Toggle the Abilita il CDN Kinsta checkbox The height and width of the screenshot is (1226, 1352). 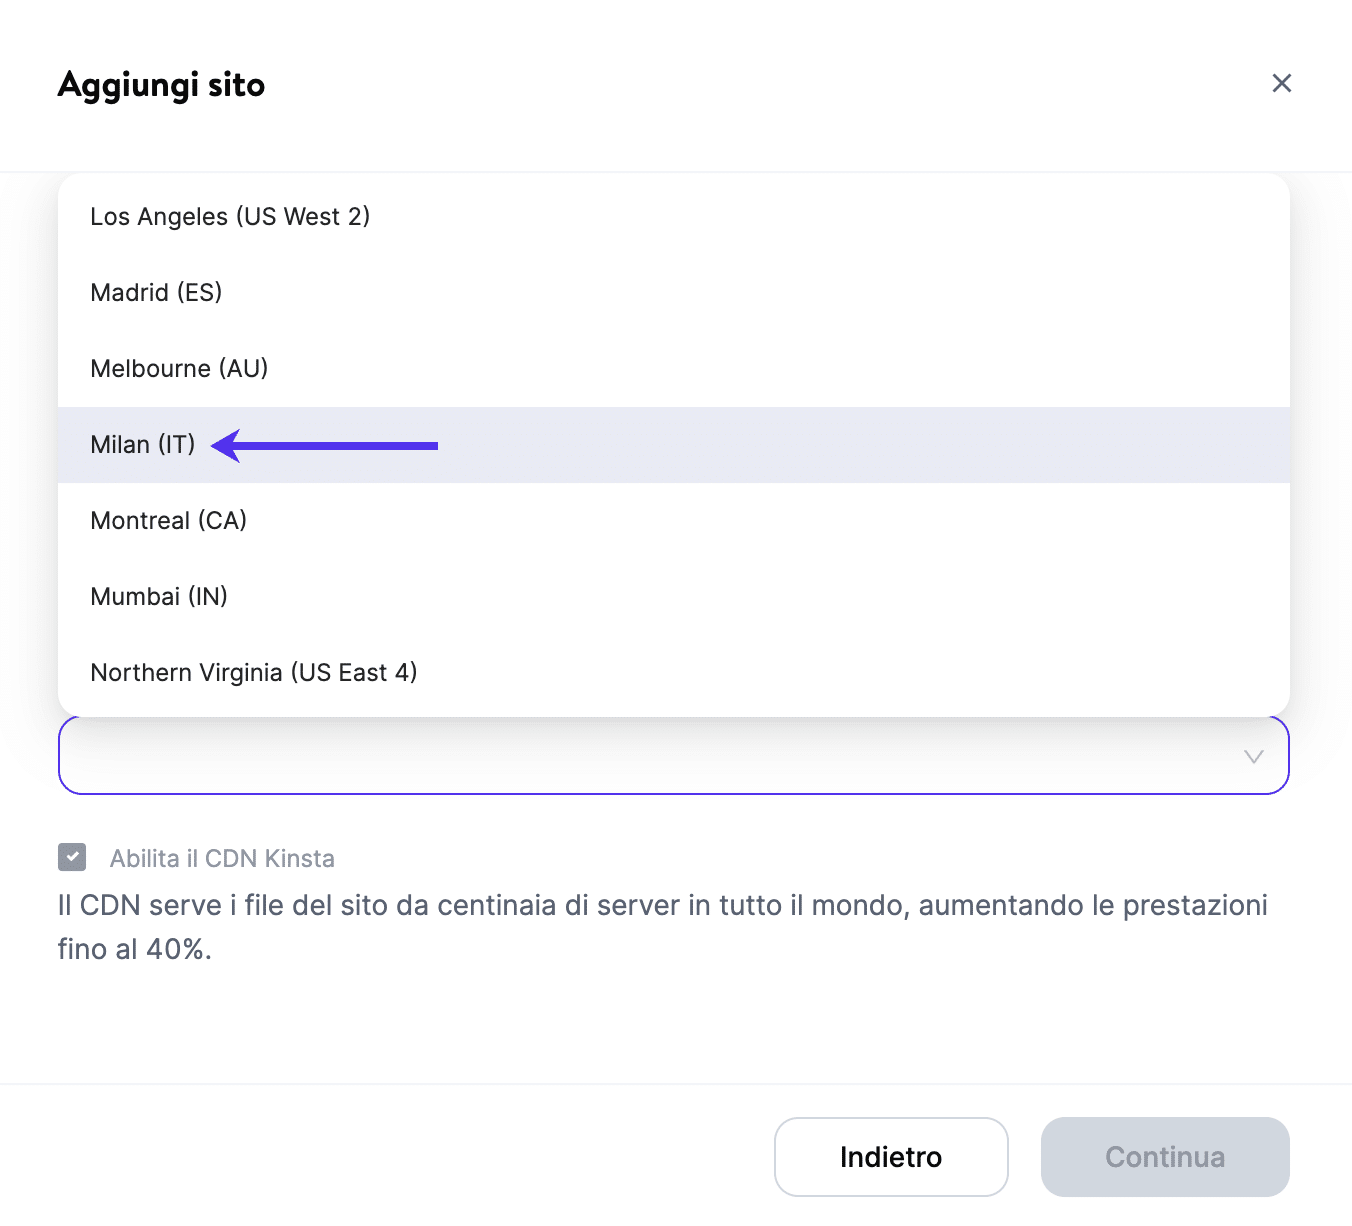tap(72, 857)
